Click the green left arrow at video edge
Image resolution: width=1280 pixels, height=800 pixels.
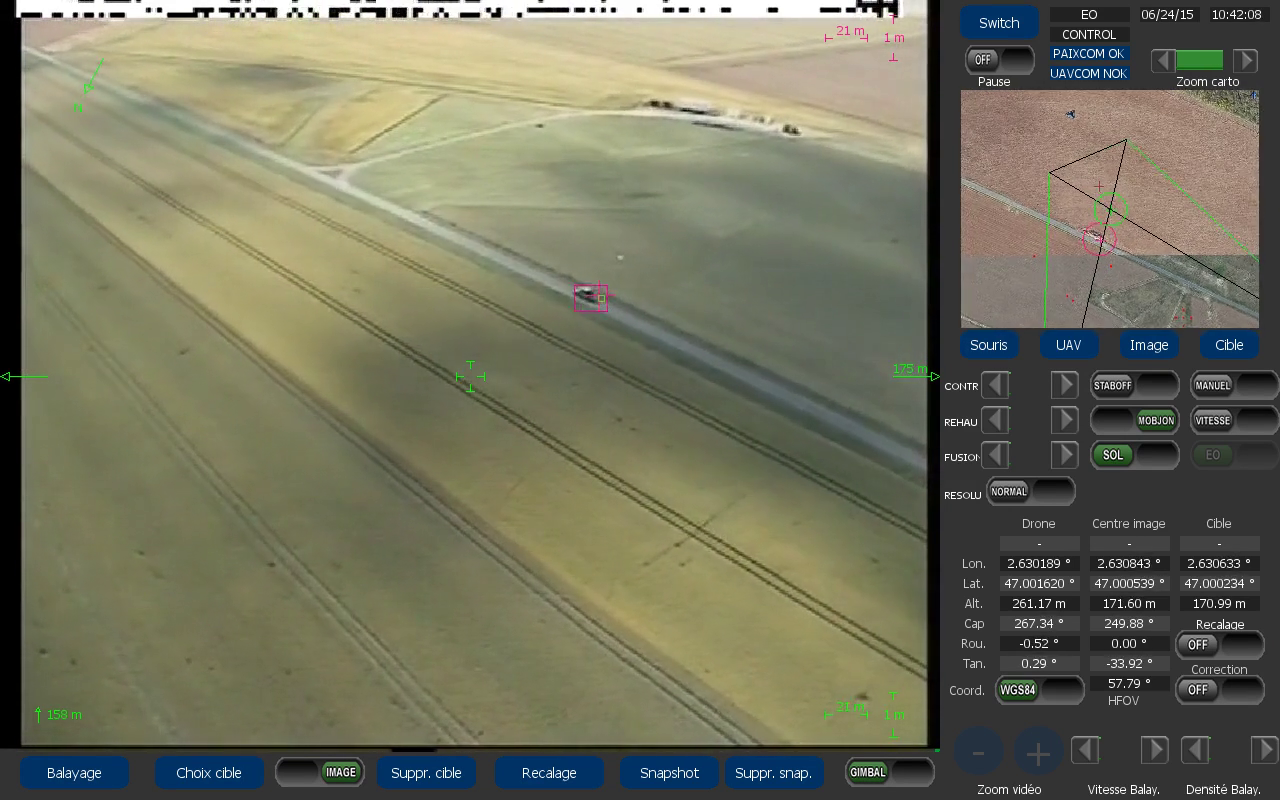24,376
